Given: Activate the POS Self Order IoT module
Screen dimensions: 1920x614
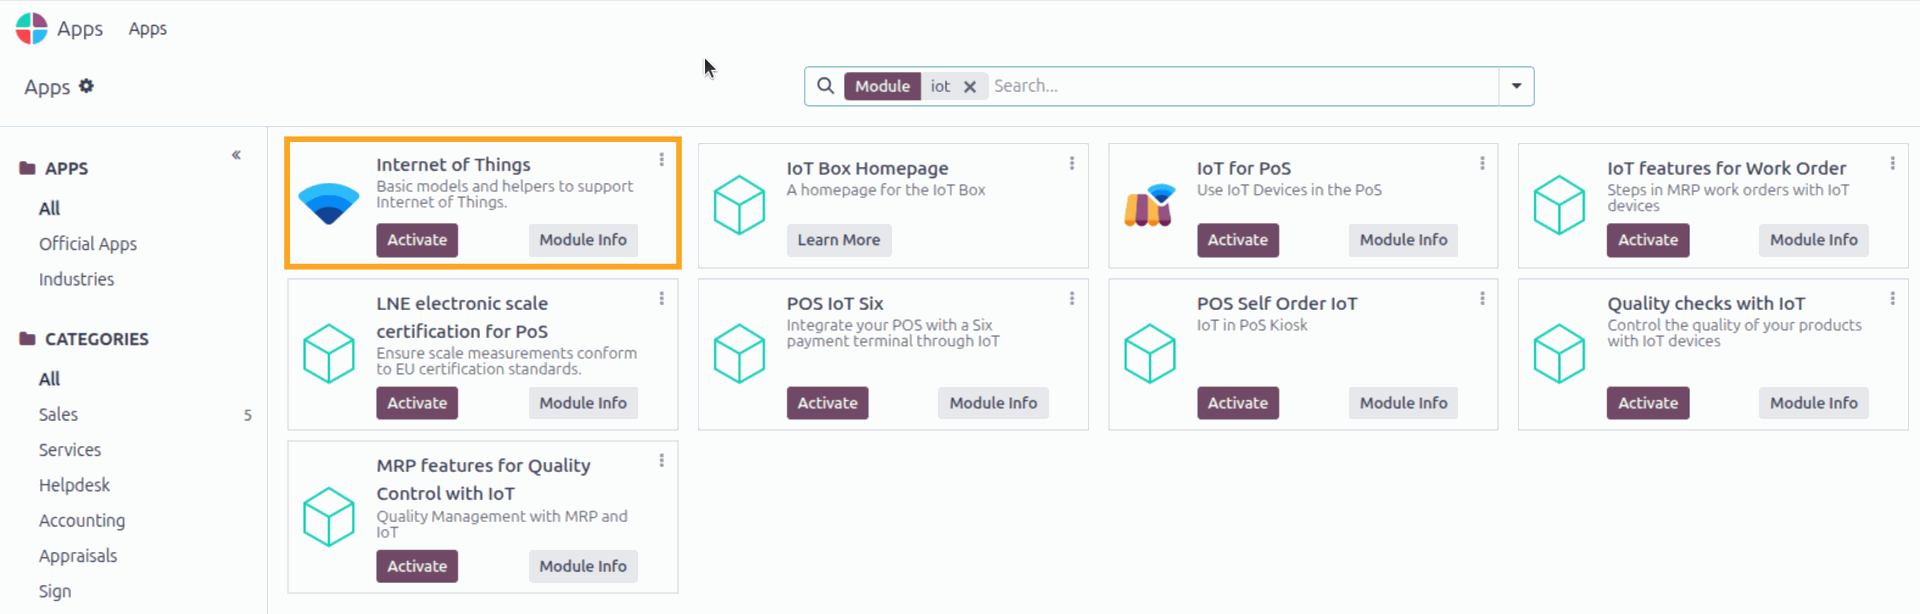Looking at the screenshot, I should (x=1238, y=403).
